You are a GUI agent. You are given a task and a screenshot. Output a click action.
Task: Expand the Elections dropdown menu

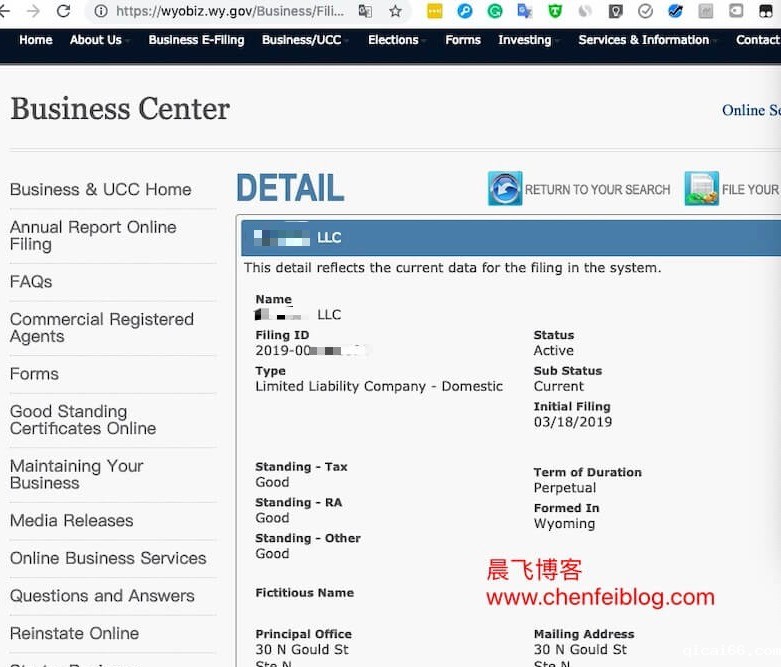click(393, 40)
